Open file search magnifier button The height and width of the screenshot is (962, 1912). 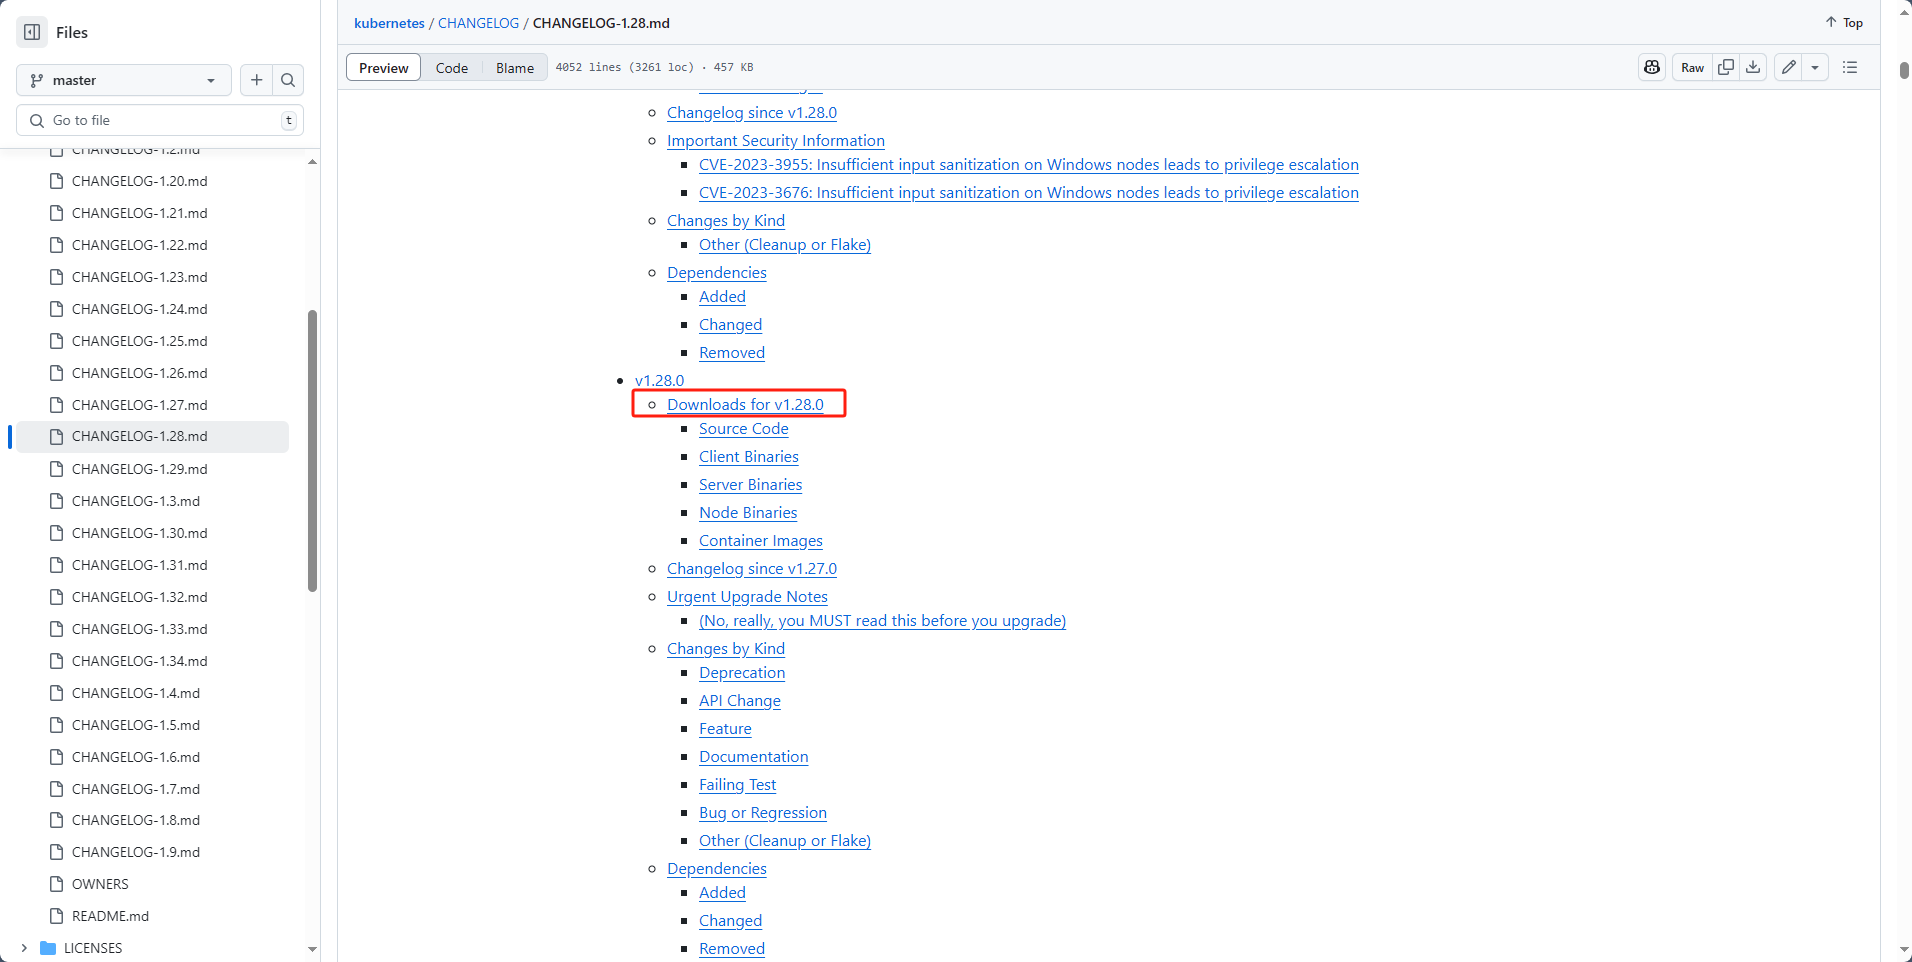(x=288, y=80)
